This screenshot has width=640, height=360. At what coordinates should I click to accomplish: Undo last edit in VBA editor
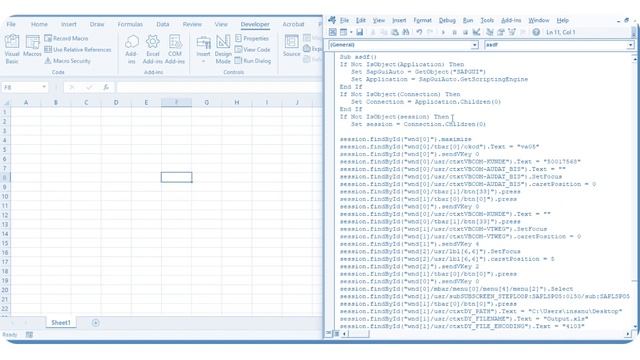419,32
